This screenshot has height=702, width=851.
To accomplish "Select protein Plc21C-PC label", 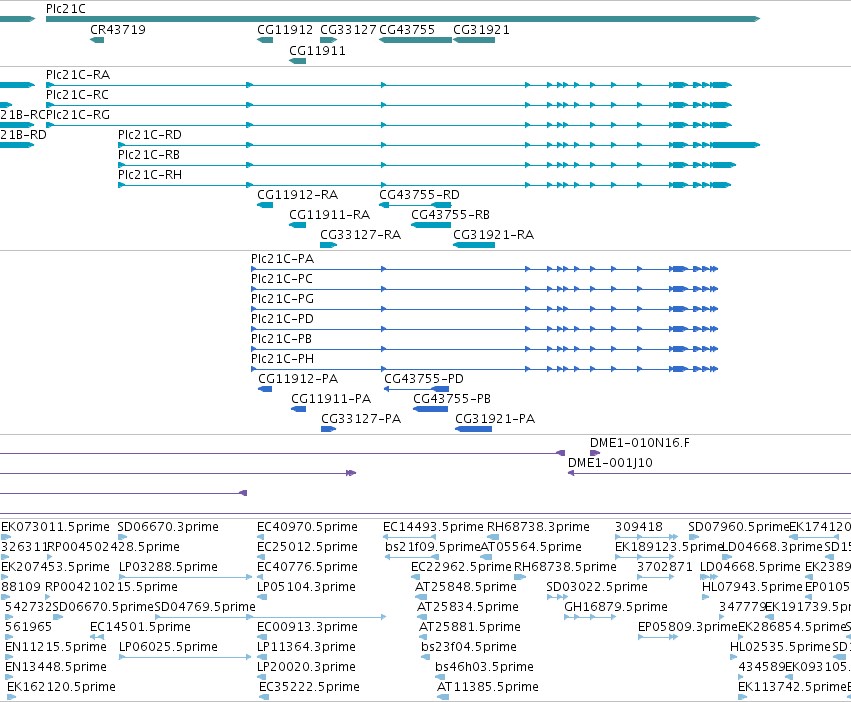I will pos(282,279).
